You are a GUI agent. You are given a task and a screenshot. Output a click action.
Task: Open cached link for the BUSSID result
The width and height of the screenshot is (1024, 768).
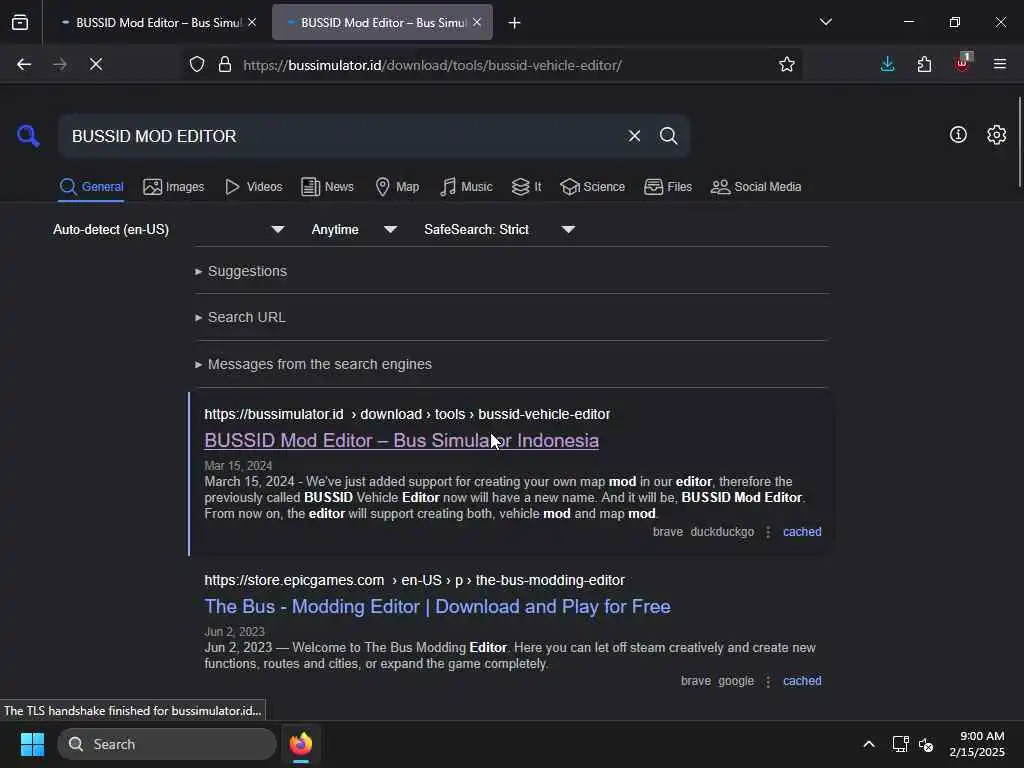pos(802,532)
